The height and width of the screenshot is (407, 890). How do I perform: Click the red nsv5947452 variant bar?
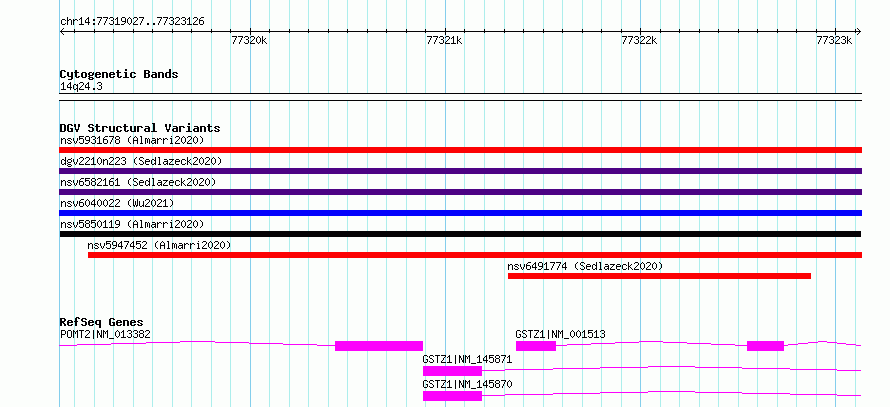tap(475, 255)
